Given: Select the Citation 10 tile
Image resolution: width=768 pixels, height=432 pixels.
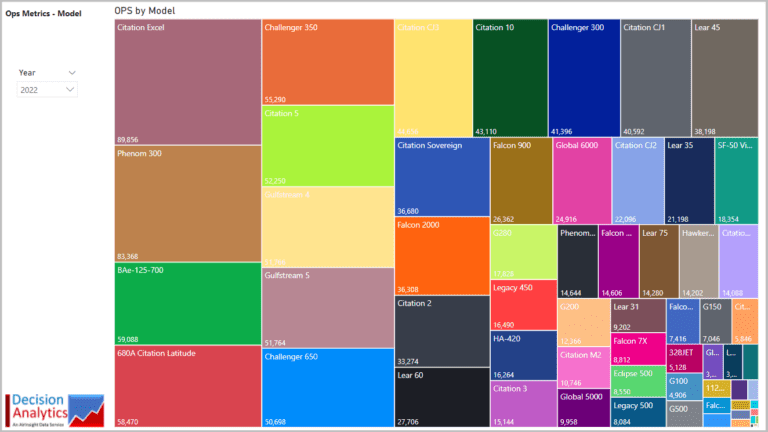Looking at the screenshot, I should click(x=510, y=78).
